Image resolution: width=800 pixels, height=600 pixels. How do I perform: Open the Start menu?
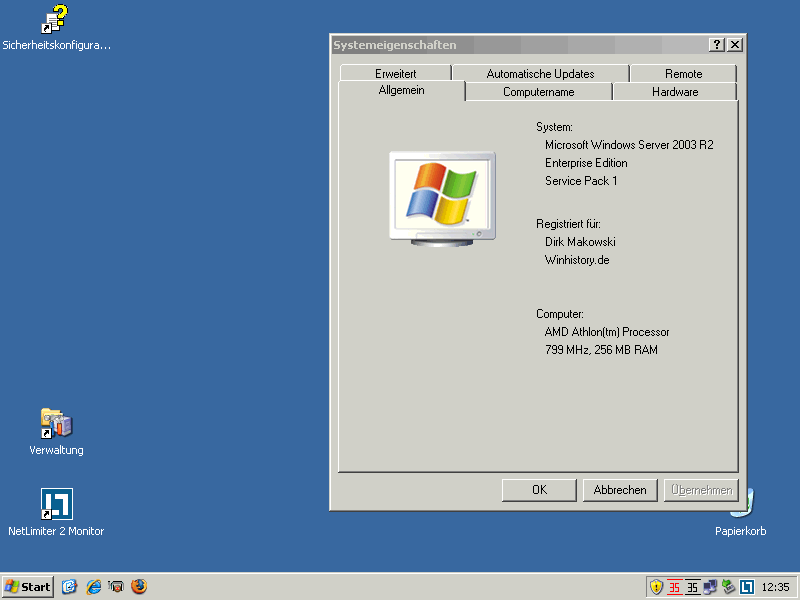(x=28, y=587)
